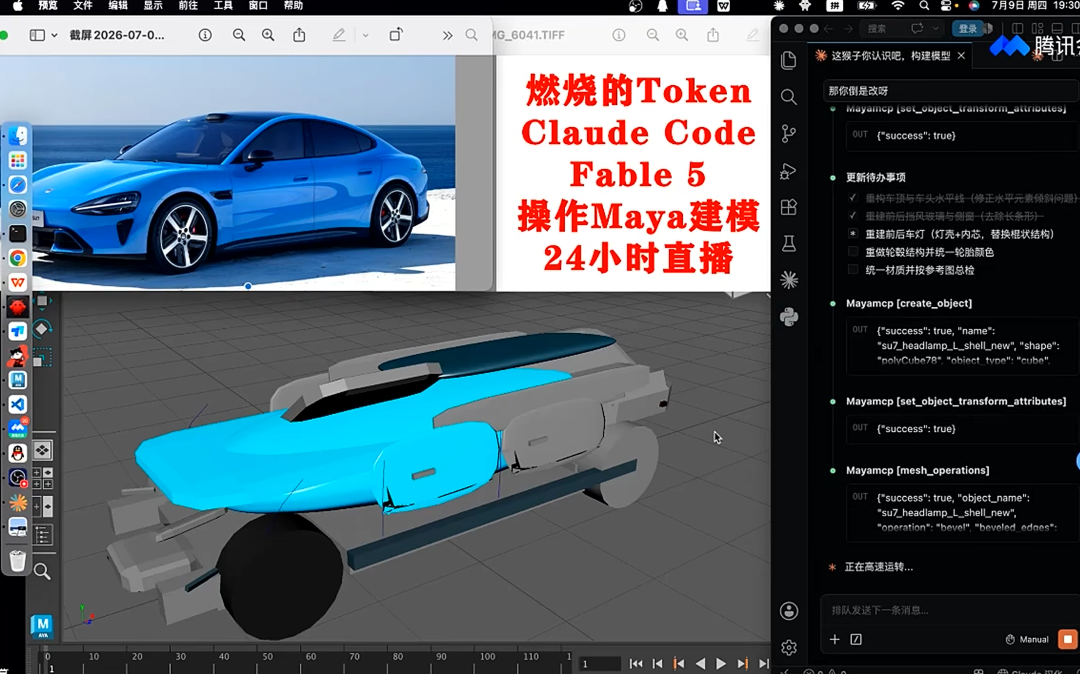This screenshot has height=674, width=1080.
Task: Open the Testing flask icon
Action: tap(789, 243)
